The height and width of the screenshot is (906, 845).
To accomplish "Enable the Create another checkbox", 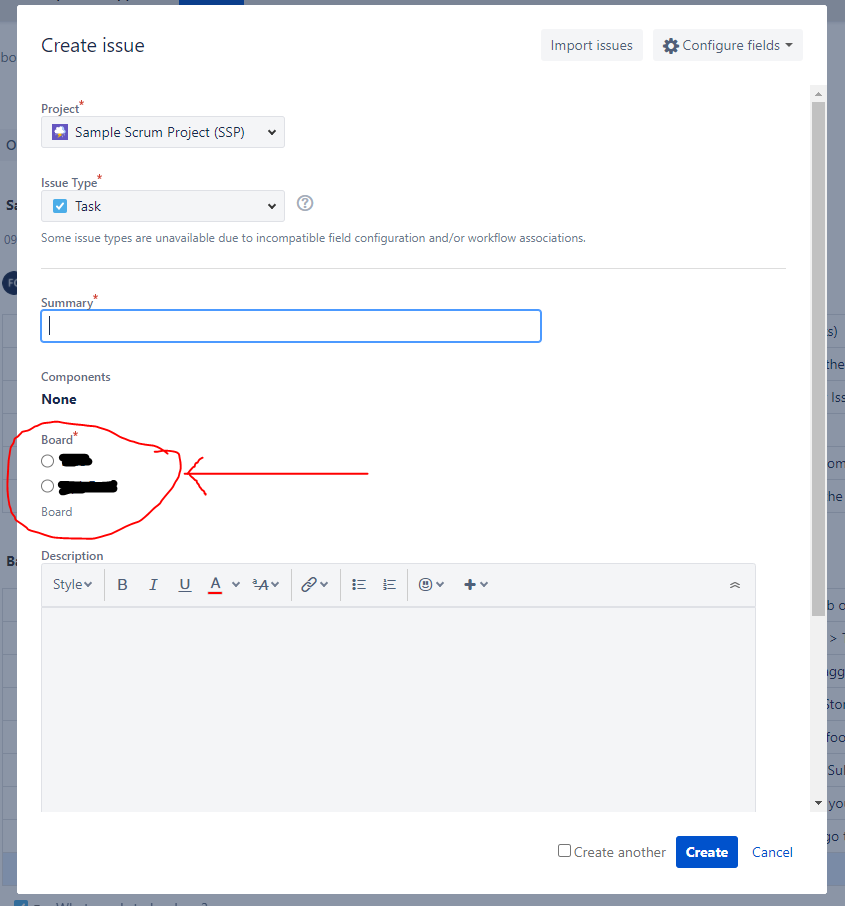I will point(564,851).
